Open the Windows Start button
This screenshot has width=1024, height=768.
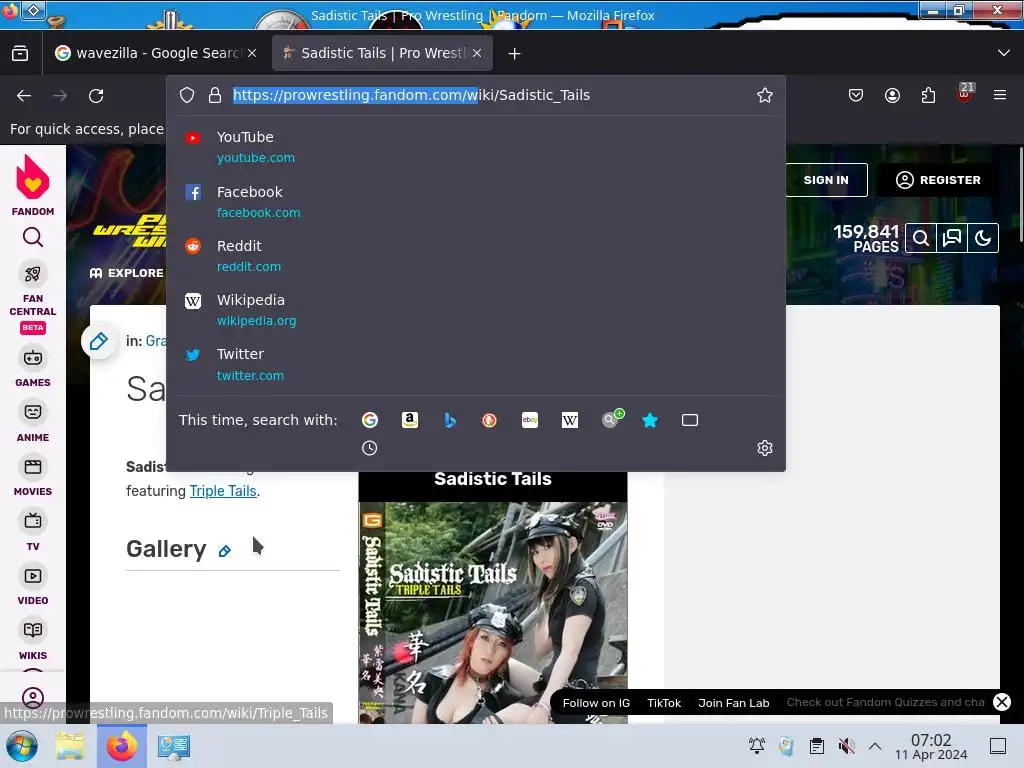tap(22, 746)
